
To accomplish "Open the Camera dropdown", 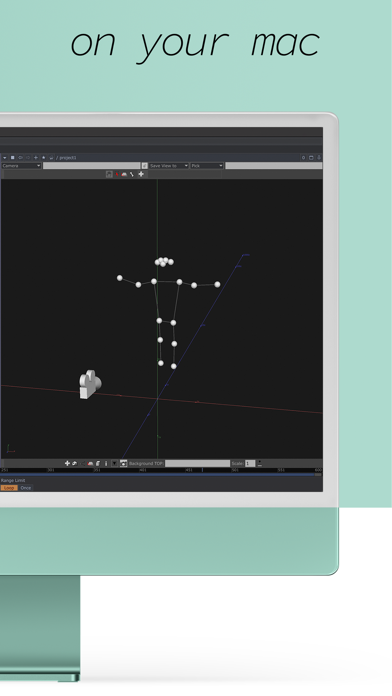I will [x=21, y=166].
